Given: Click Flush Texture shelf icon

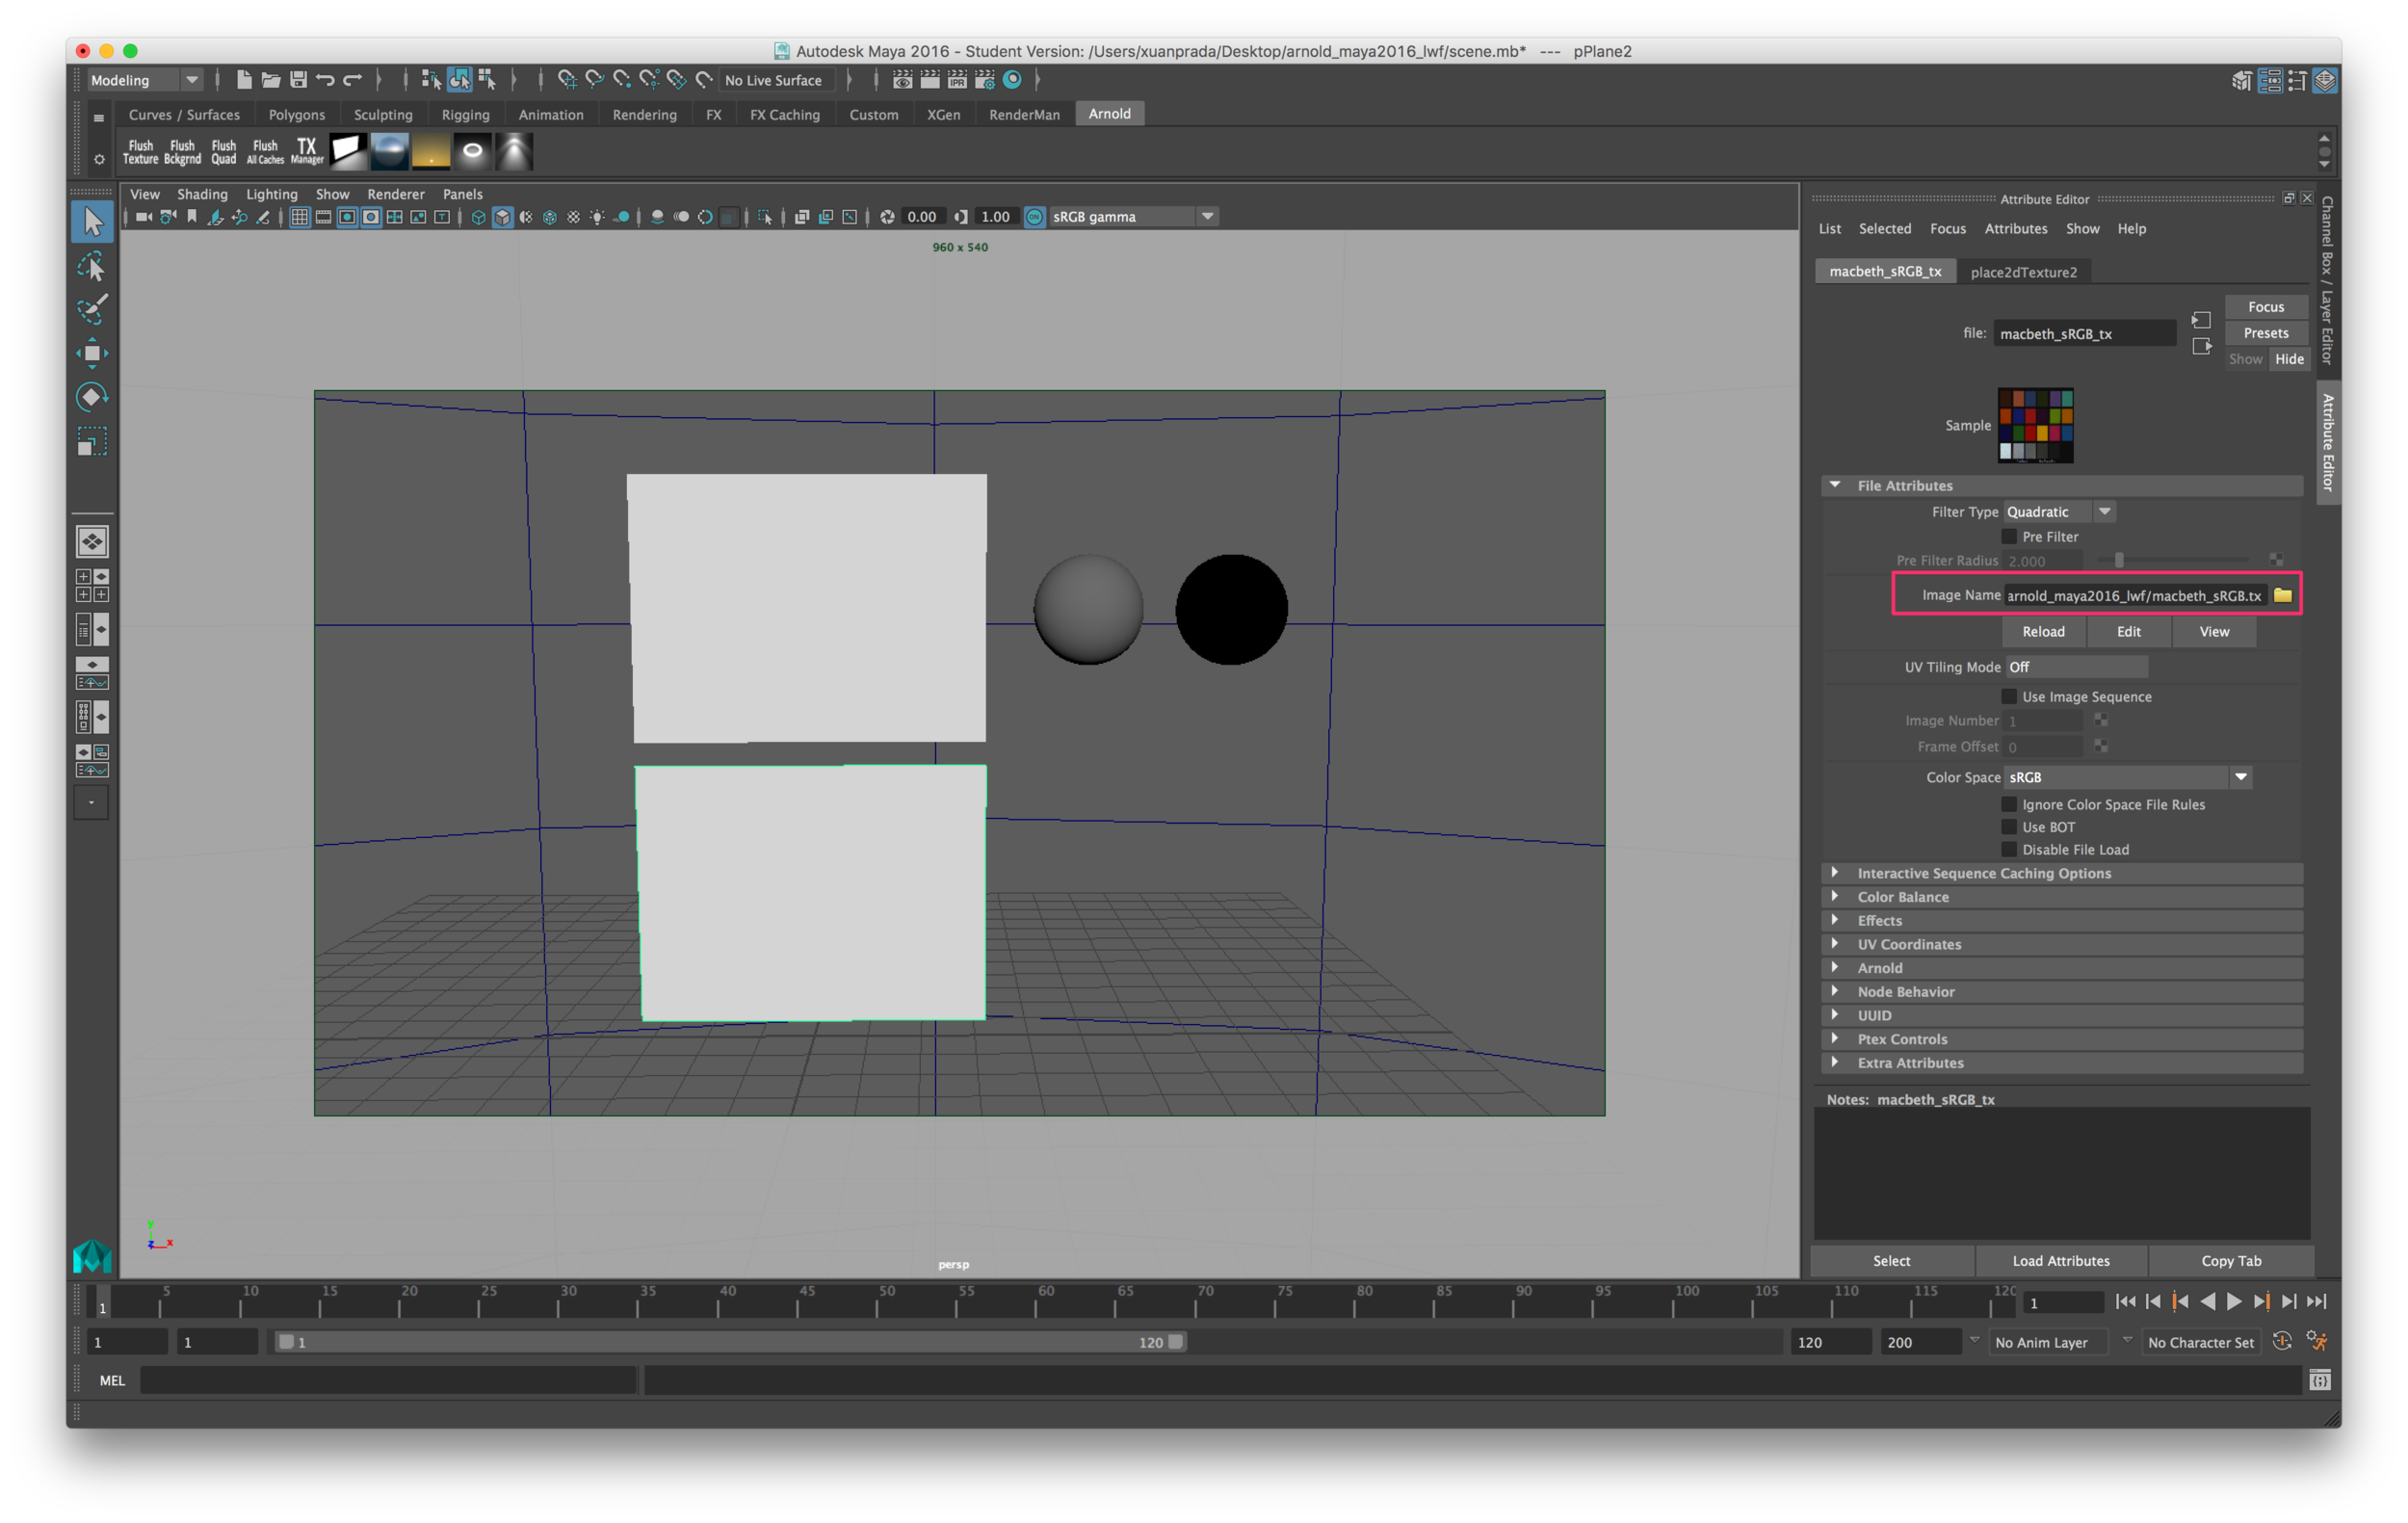Looking at the screenshot, I should point(140,151).
